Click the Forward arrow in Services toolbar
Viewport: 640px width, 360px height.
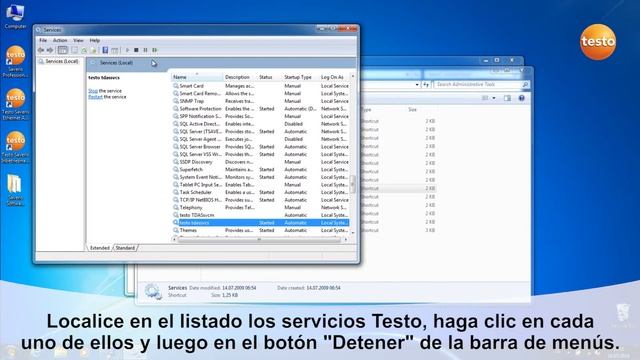[x=50, y=50]
